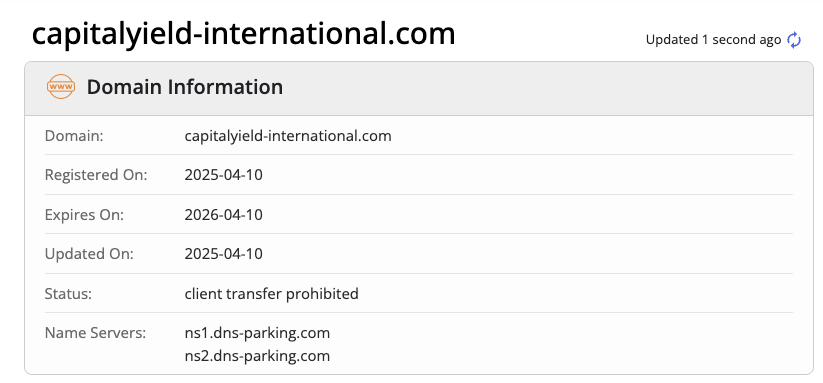Screen dimensions: 823x383
Task: Click the Name Servers: label
Action: (95, 333)
